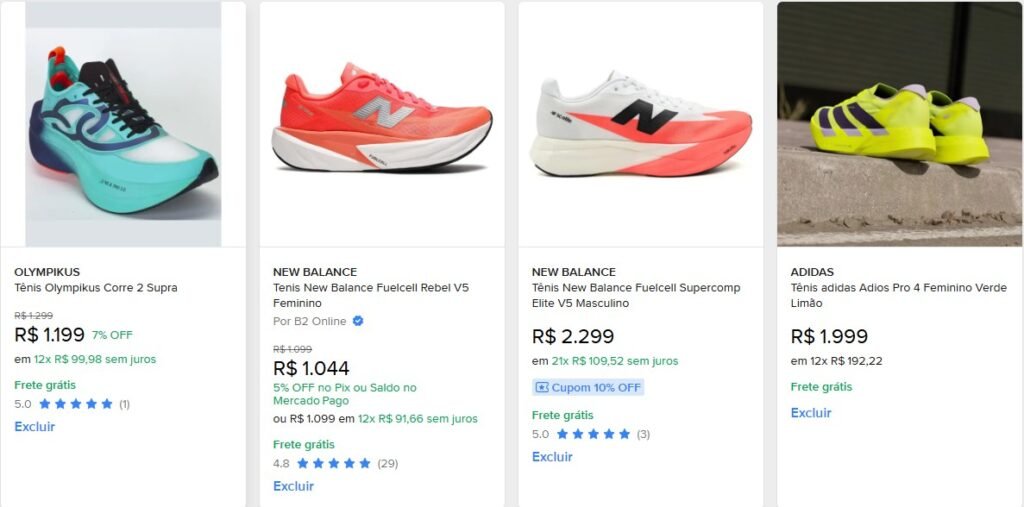Click the R$ 2.299 price
The height and width of the screenshot is (507, 1024).
point(573,337)
